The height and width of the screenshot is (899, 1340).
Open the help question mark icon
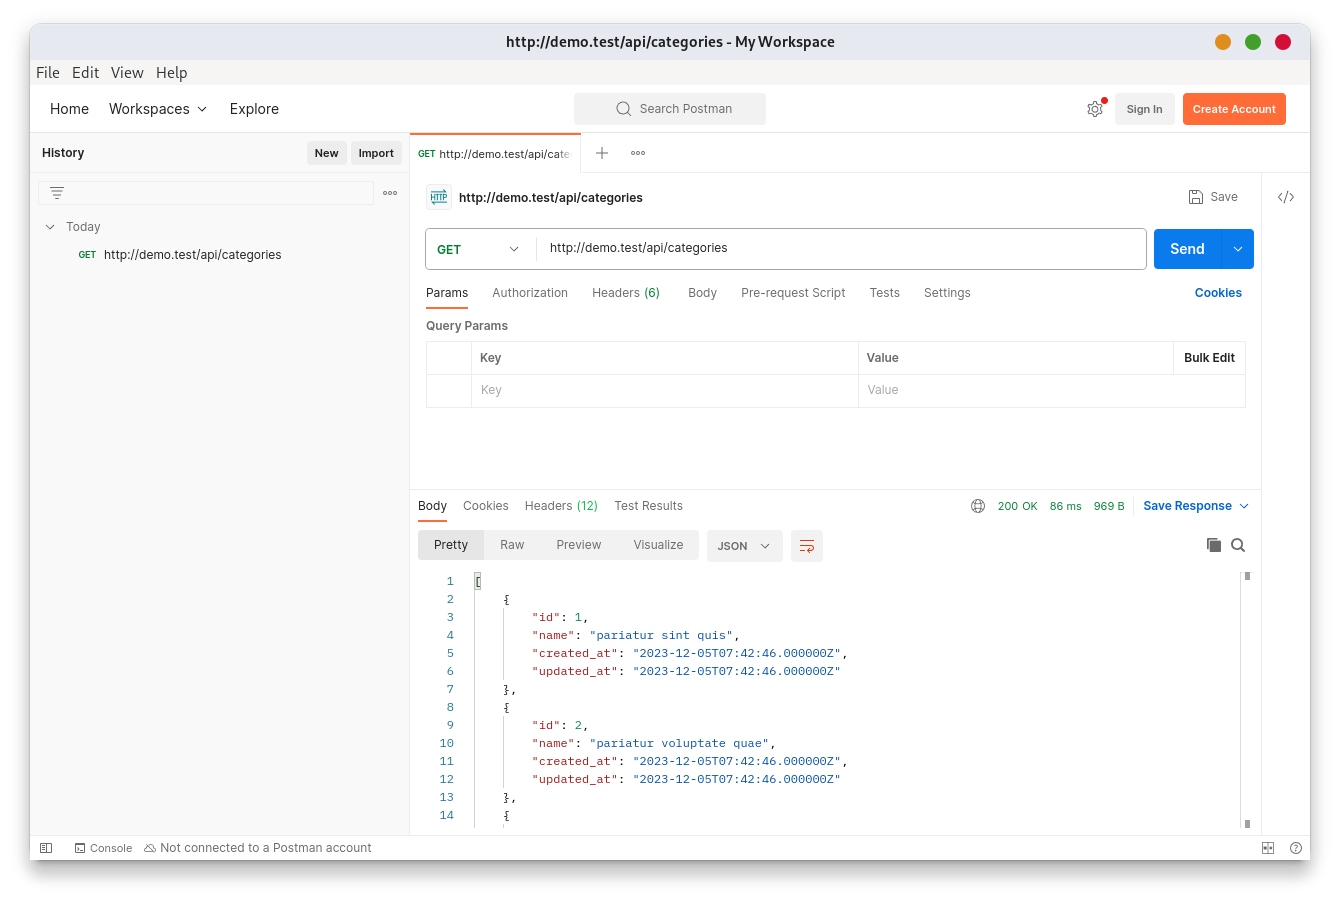(x=1295, y=848)
